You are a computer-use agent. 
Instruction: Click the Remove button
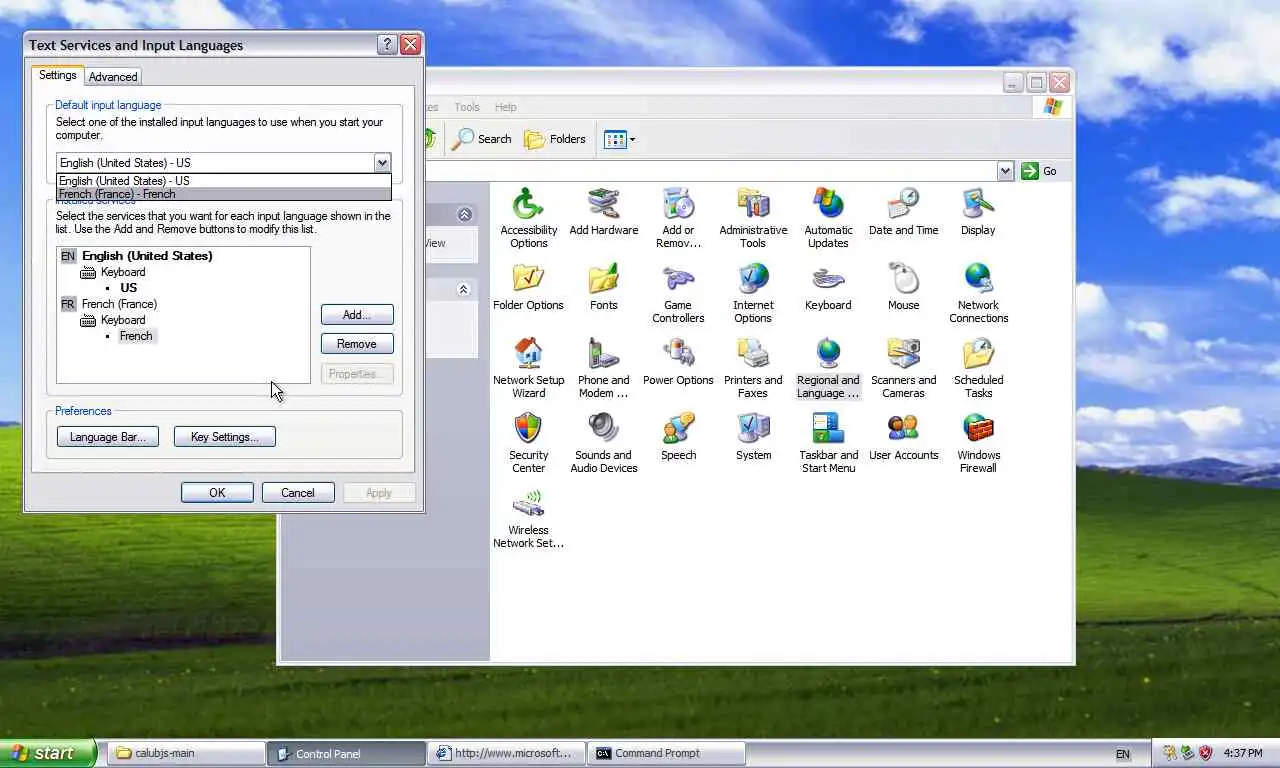(x=357, y=343)
